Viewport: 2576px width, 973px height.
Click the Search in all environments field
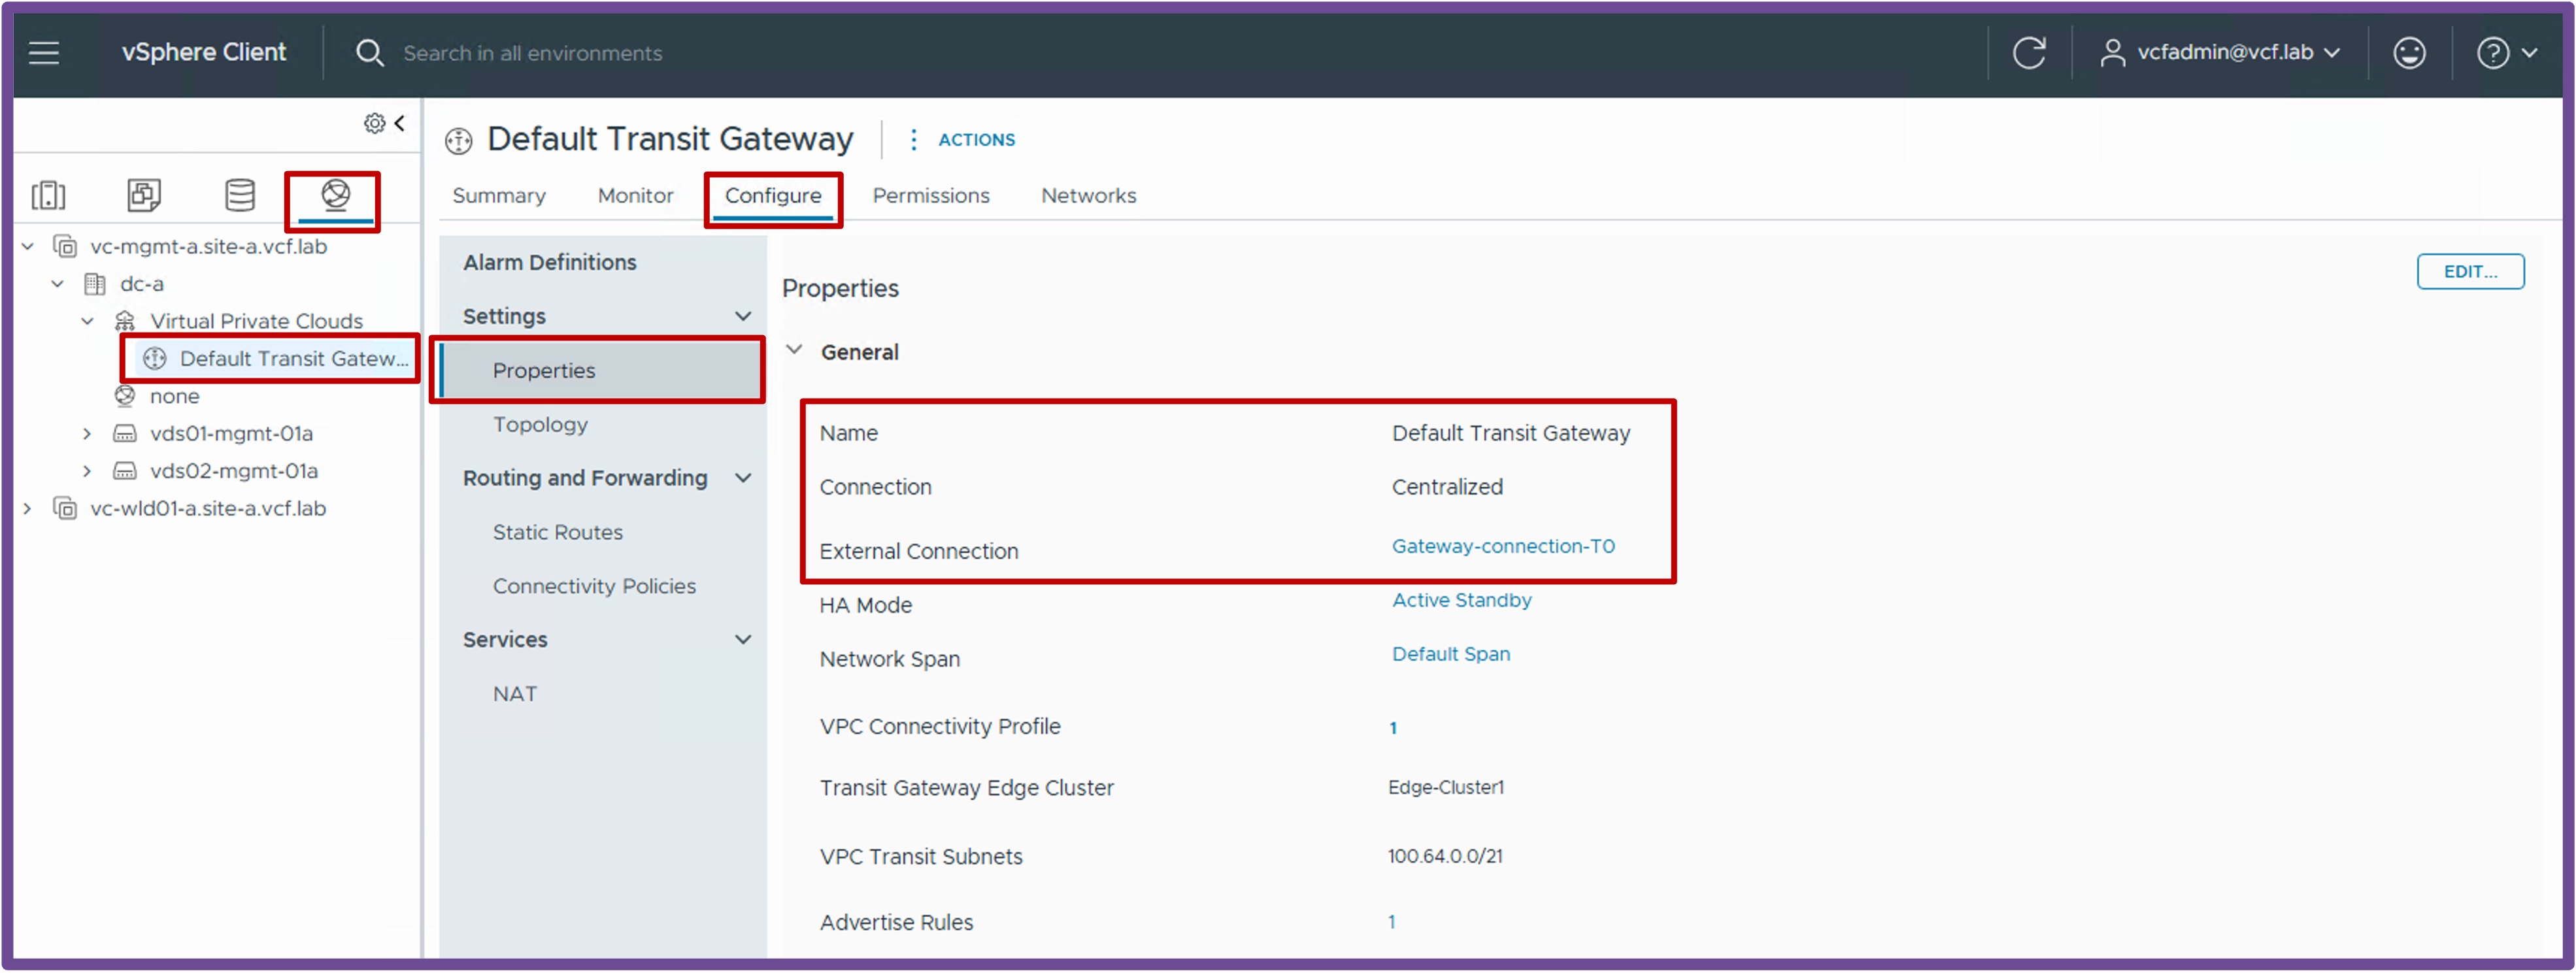[532, 53]
